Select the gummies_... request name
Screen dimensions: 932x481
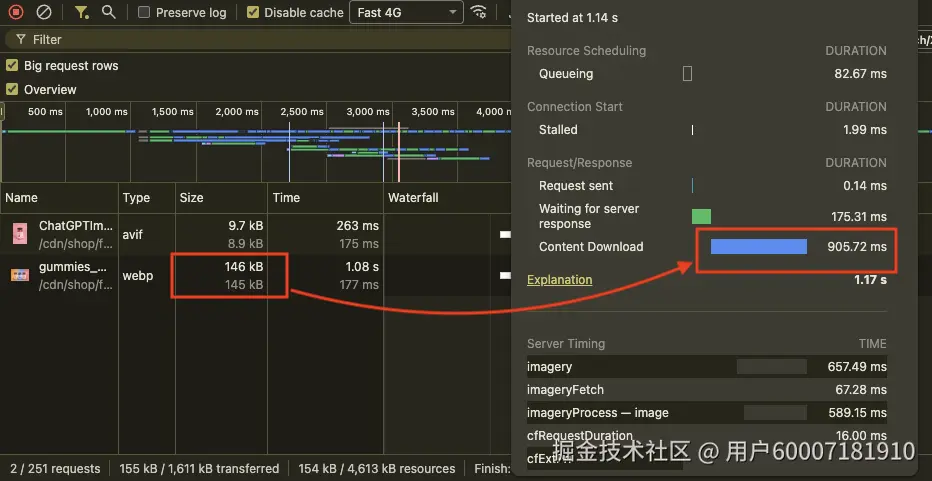coord(73,267)
